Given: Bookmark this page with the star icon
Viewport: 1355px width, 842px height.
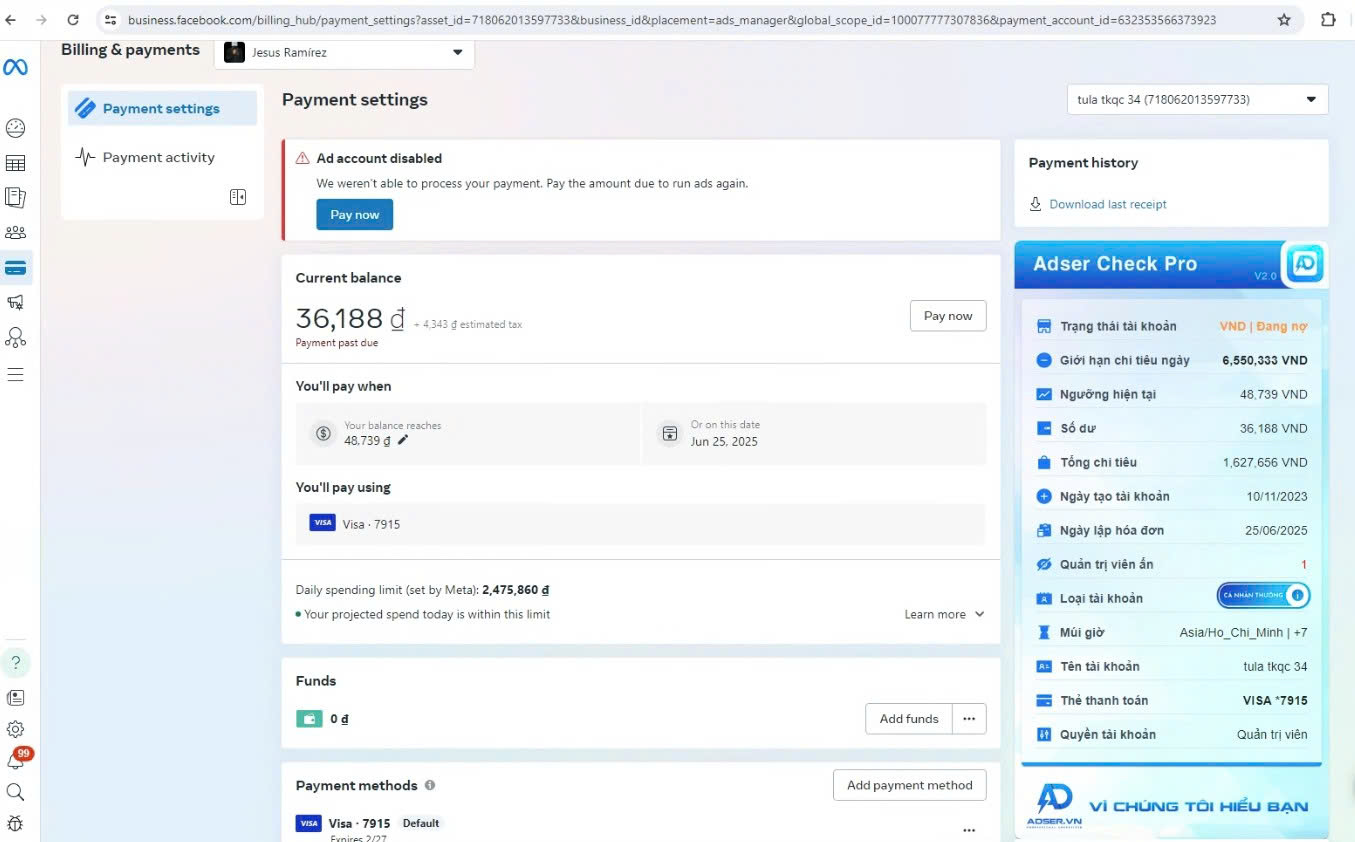Looking at the screenshot, I should (1284, 19).
